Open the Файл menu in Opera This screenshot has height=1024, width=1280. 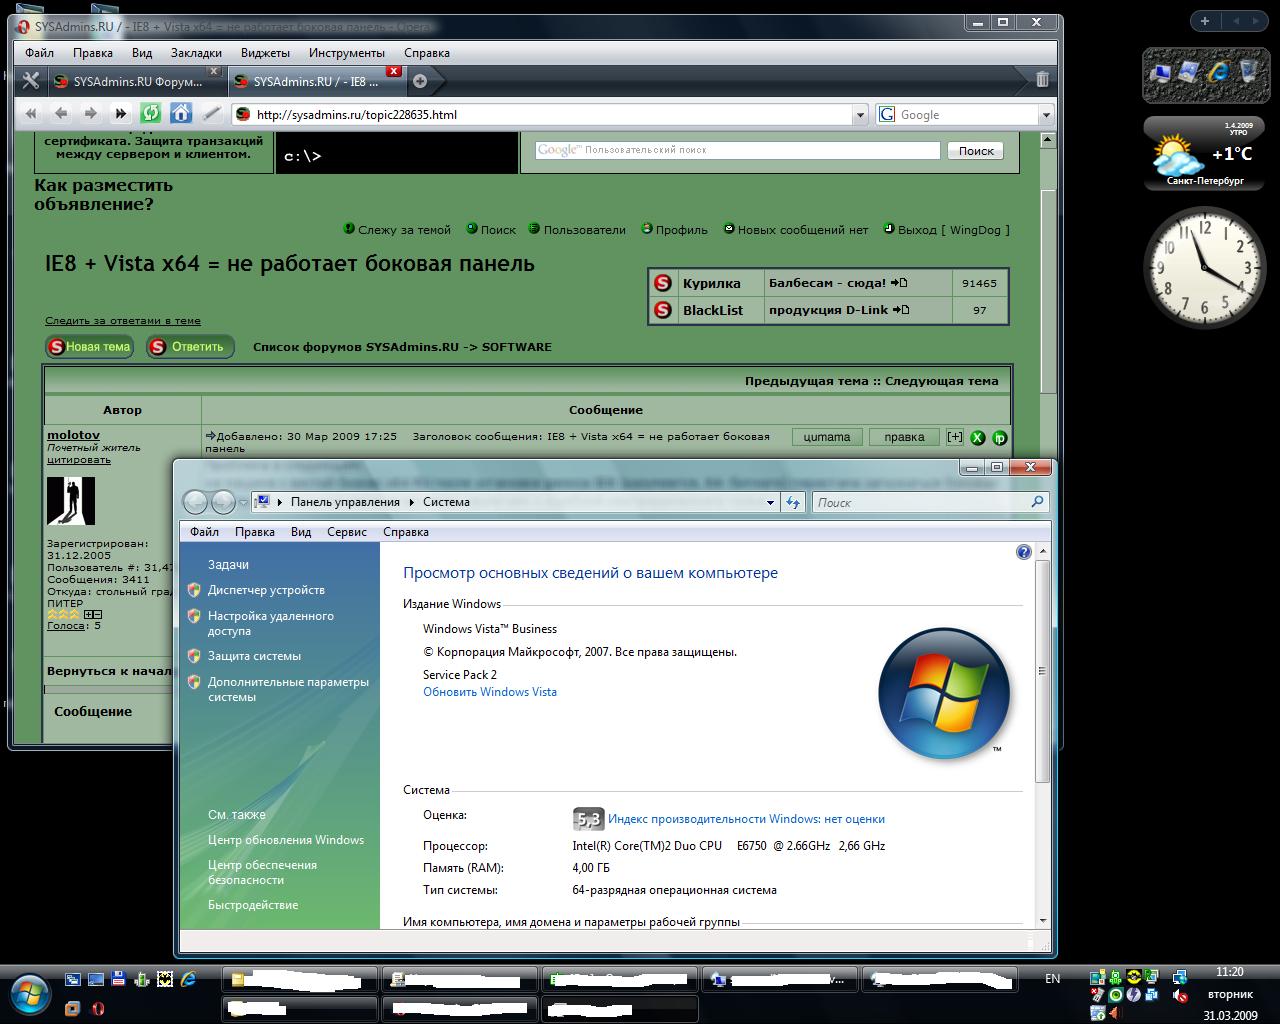click(40, 53)
